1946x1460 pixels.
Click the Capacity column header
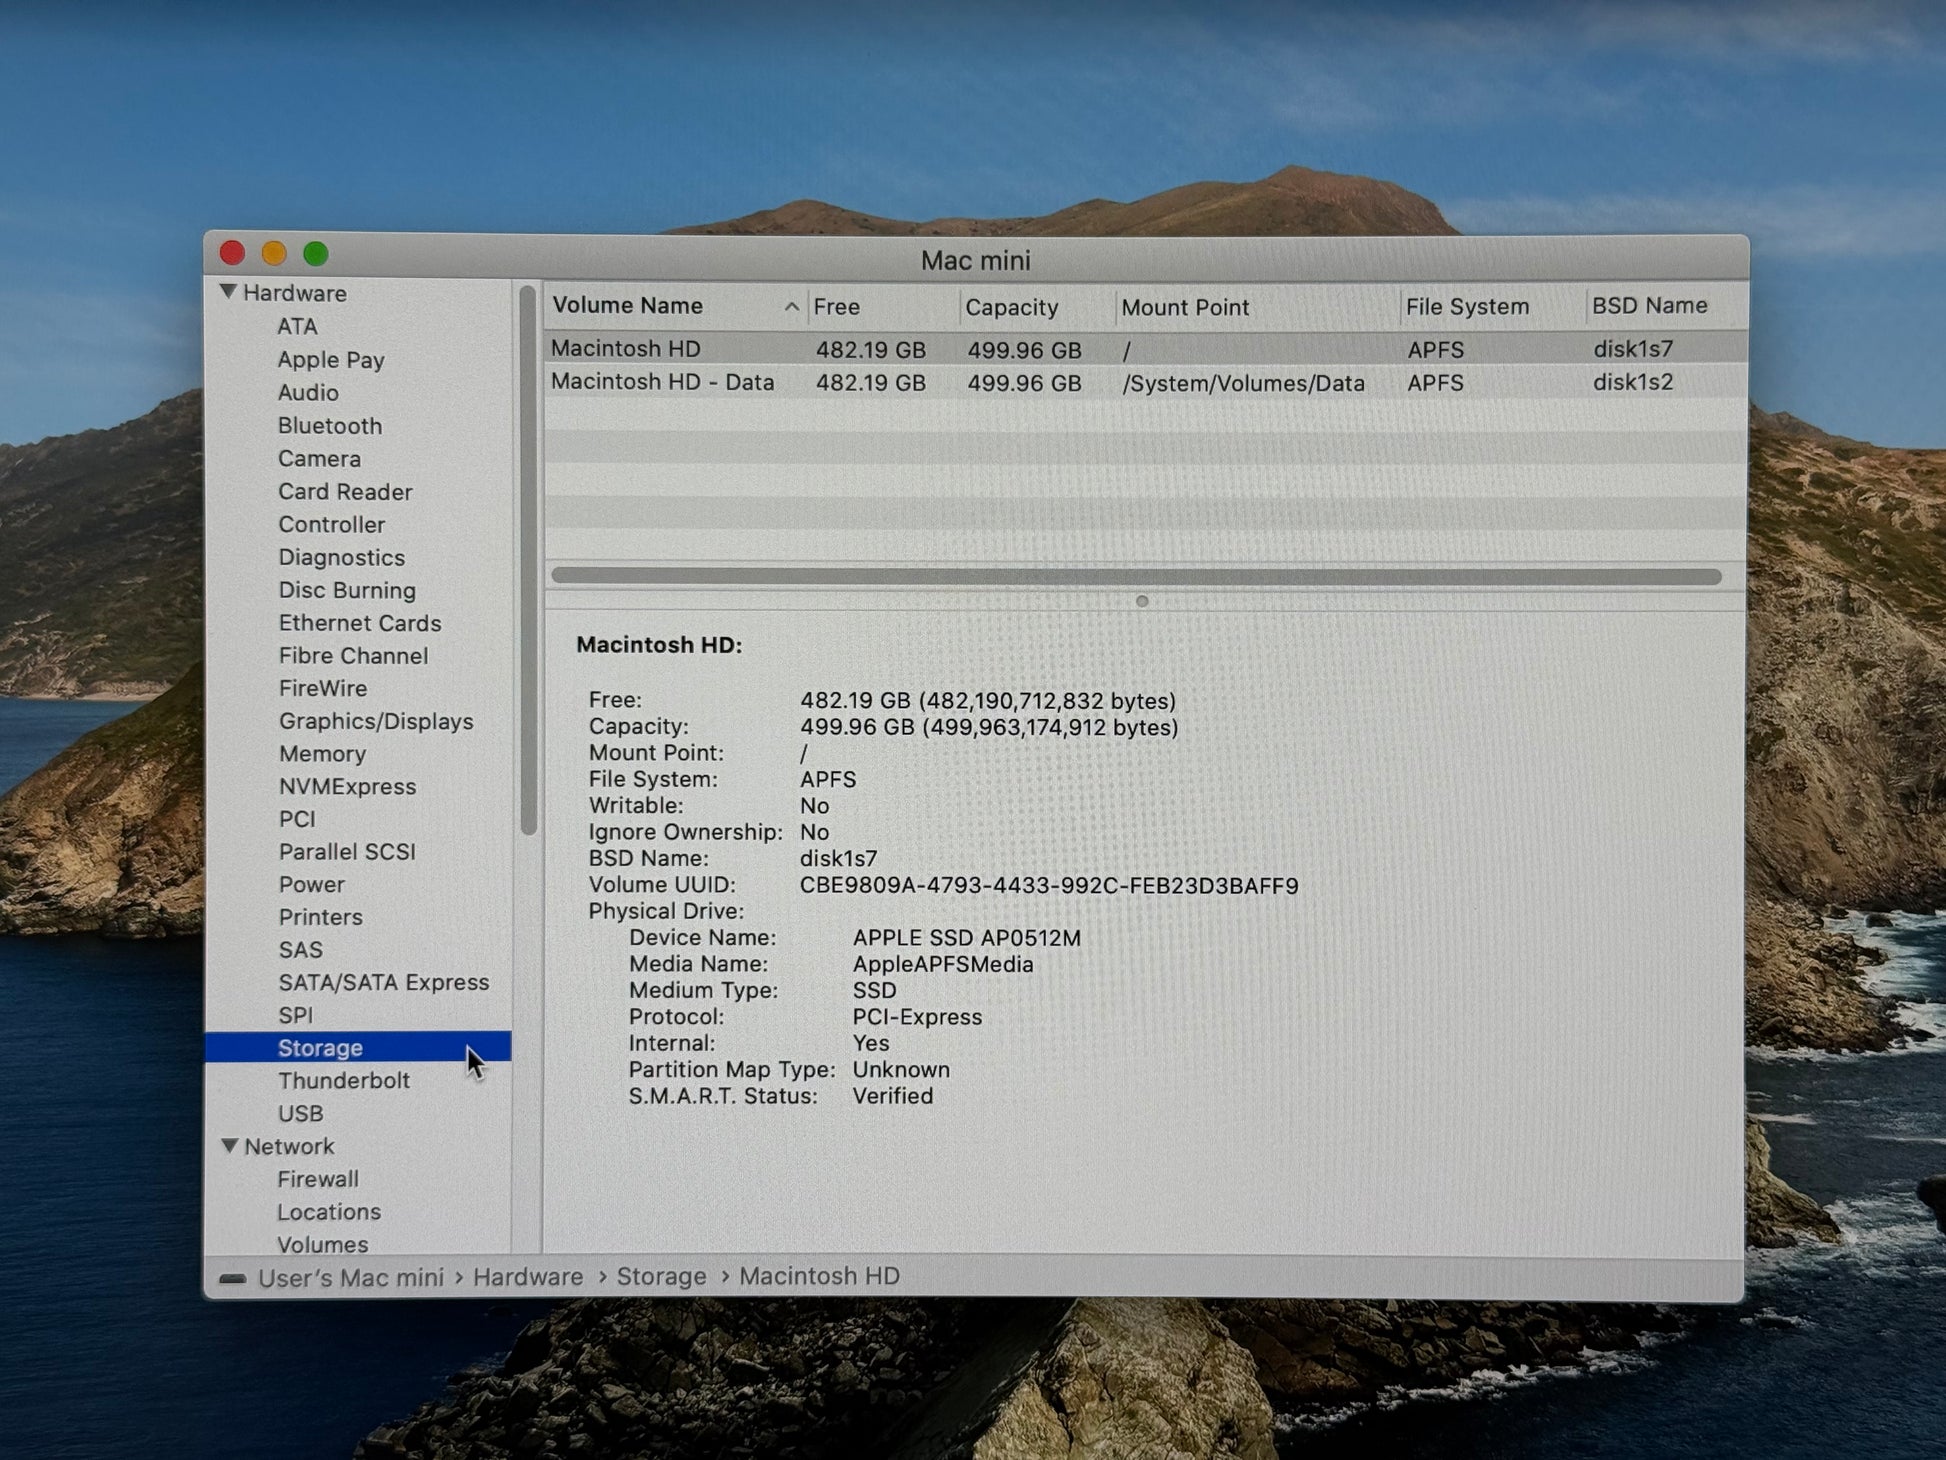1011,307
